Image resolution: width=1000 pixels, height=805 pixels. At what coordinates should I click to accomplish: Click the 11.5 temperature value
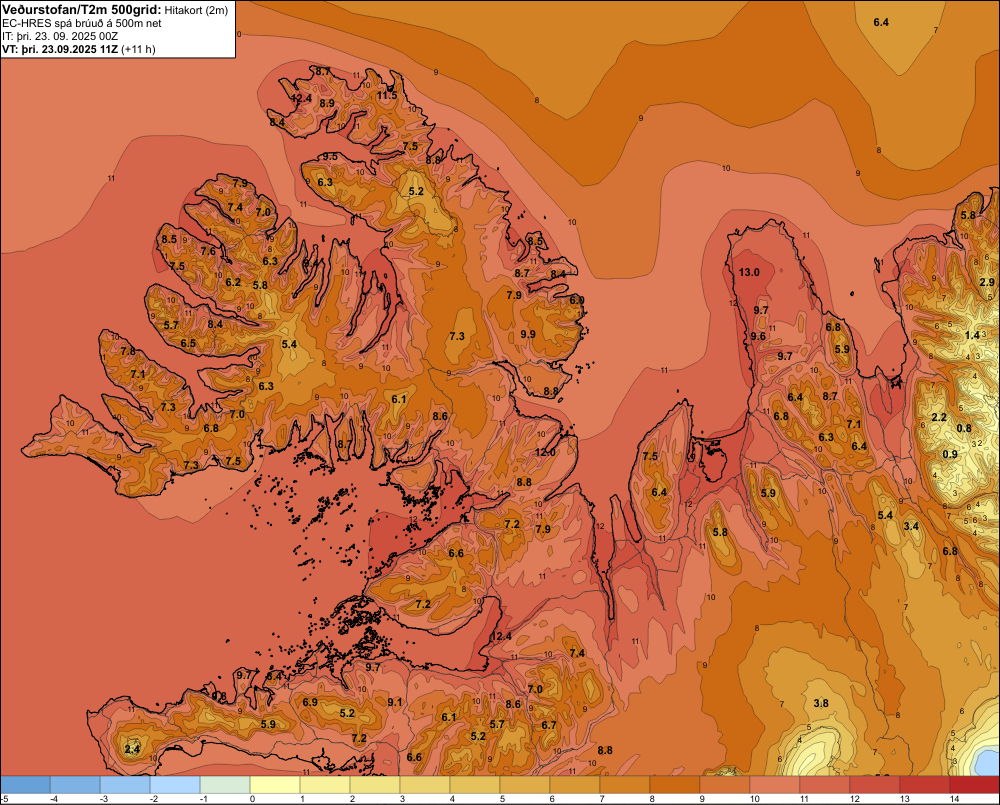[386, 95]
